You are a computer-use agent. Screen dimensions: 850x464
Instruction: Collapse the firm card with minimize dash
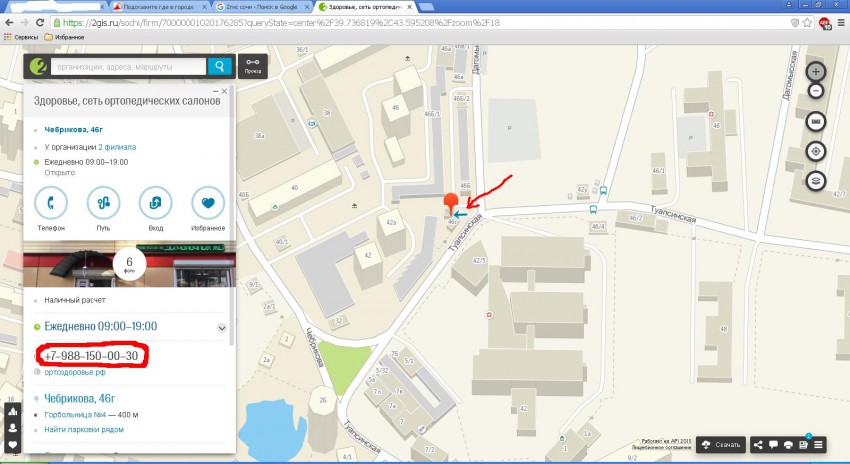coord(216,92)
